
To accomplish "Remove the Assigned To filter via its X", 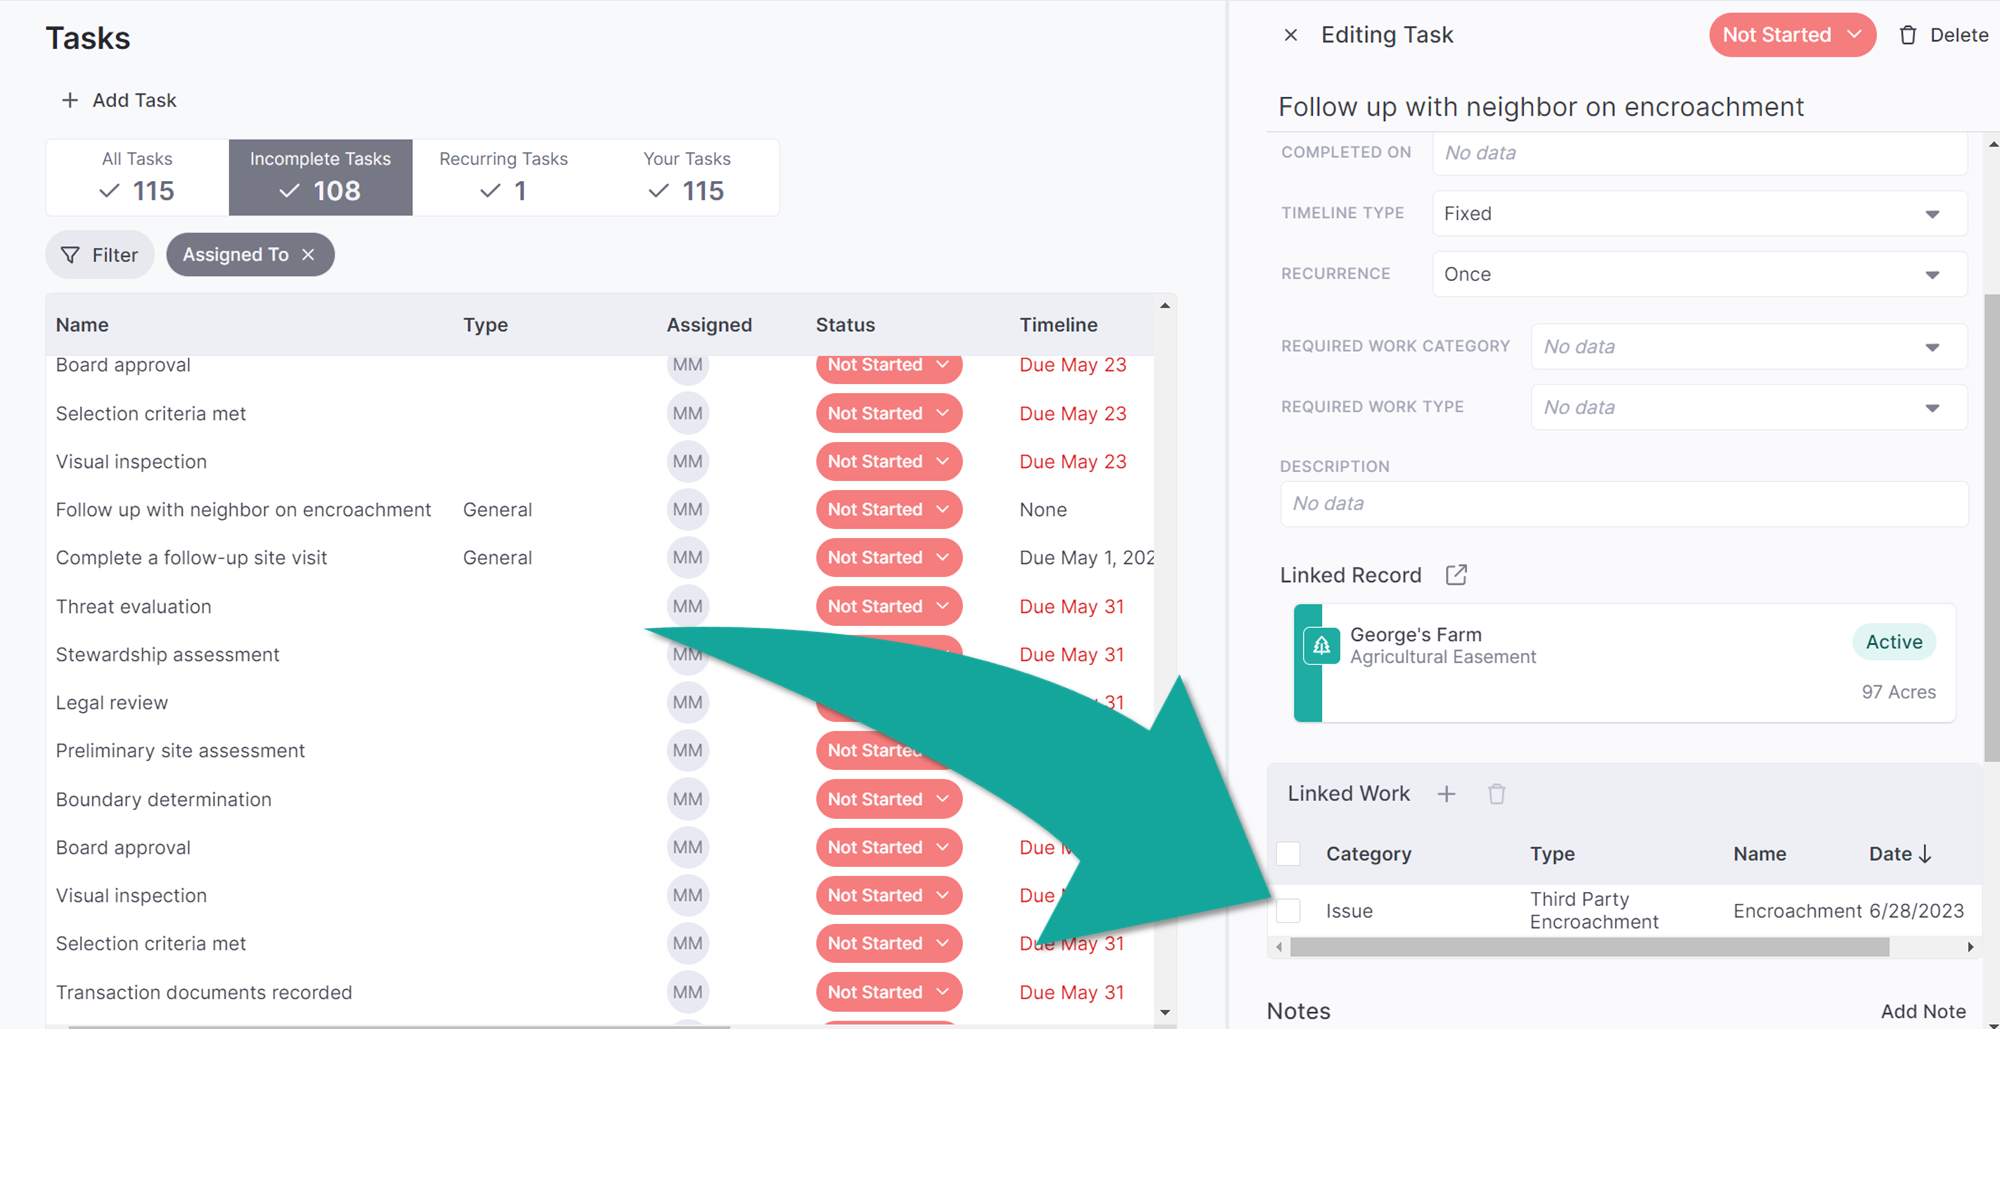I will [310, 254].
